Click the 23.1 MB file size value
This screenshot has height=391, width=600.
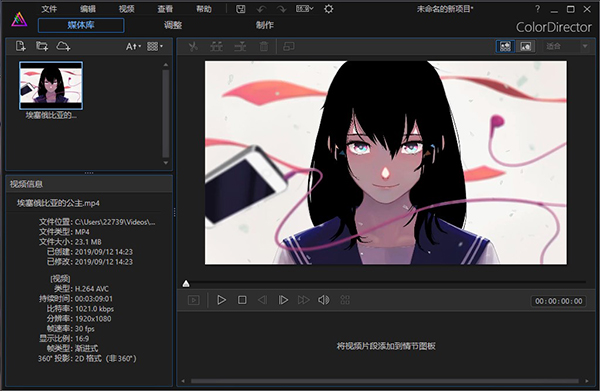pos(88,242)
